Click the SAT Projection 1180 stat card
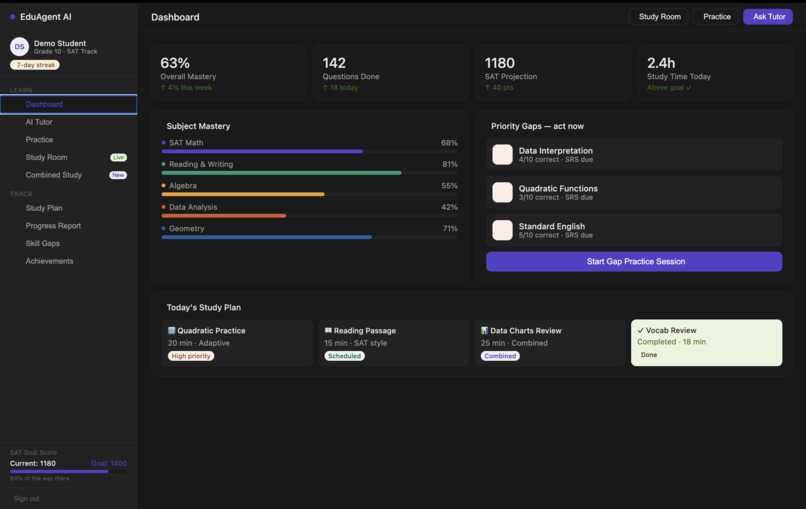Image resolution: width=806 pixels, height=509 pixels. click(x=553, y=73)
